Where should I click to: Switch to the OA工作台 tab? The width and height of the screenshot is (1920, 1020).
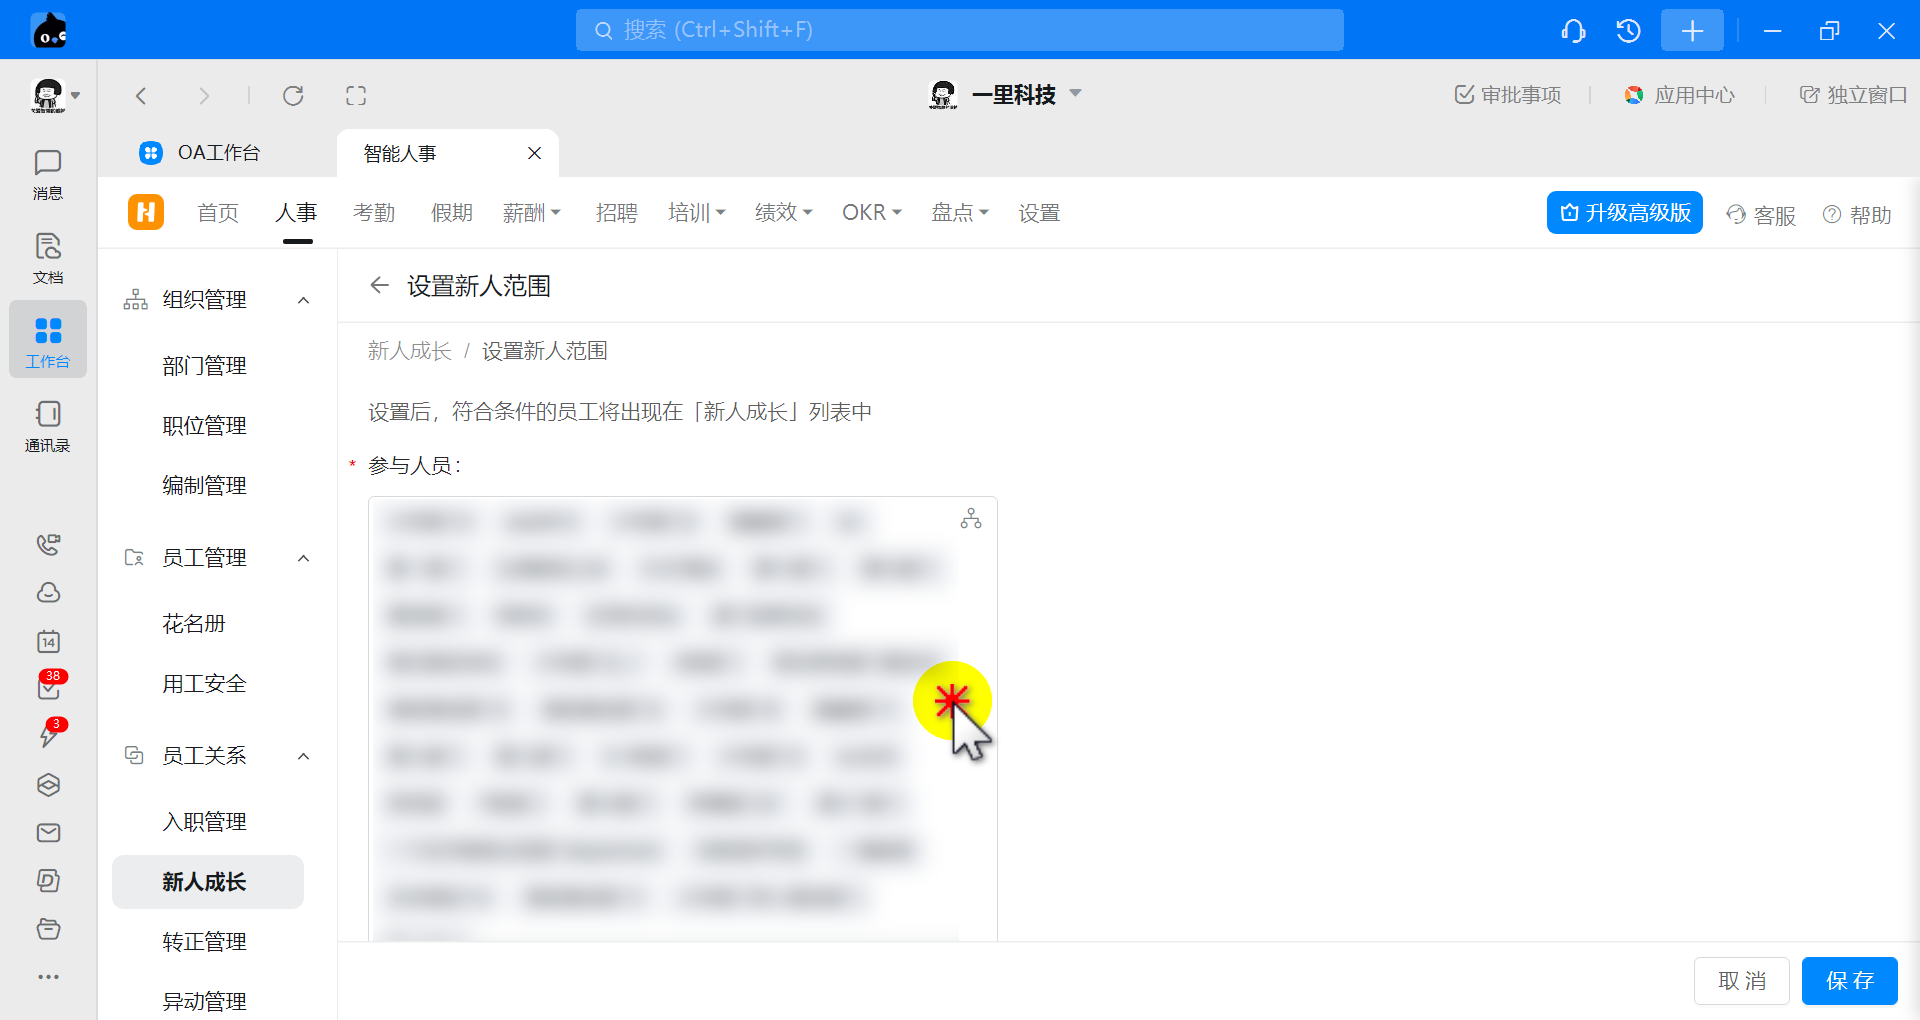pos(218,153)
